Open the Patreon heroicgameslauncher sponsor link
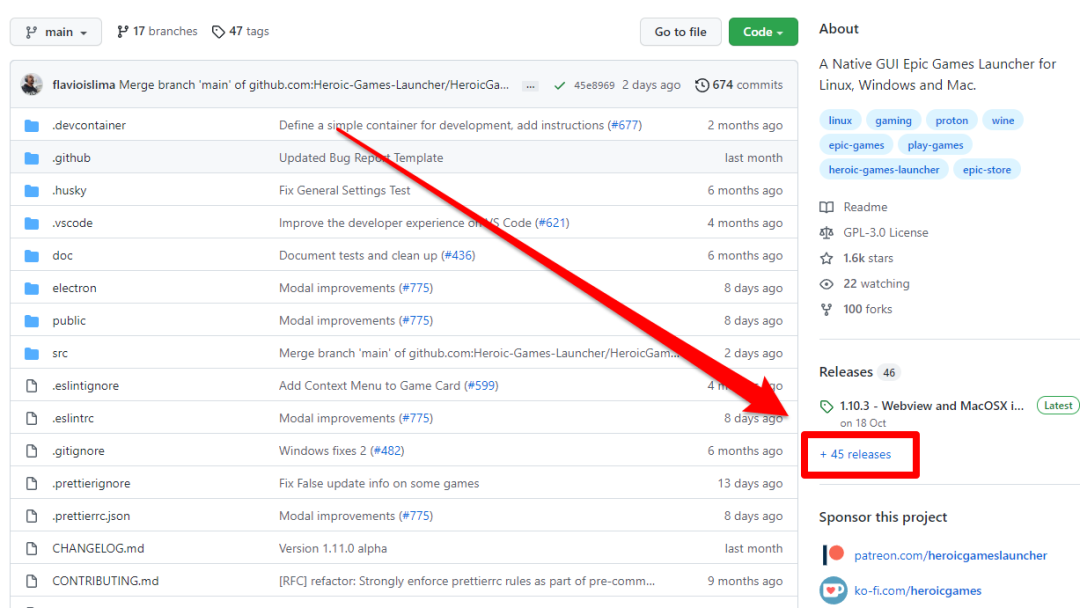This screenshot has height=608, width=1080. (950, 555)
